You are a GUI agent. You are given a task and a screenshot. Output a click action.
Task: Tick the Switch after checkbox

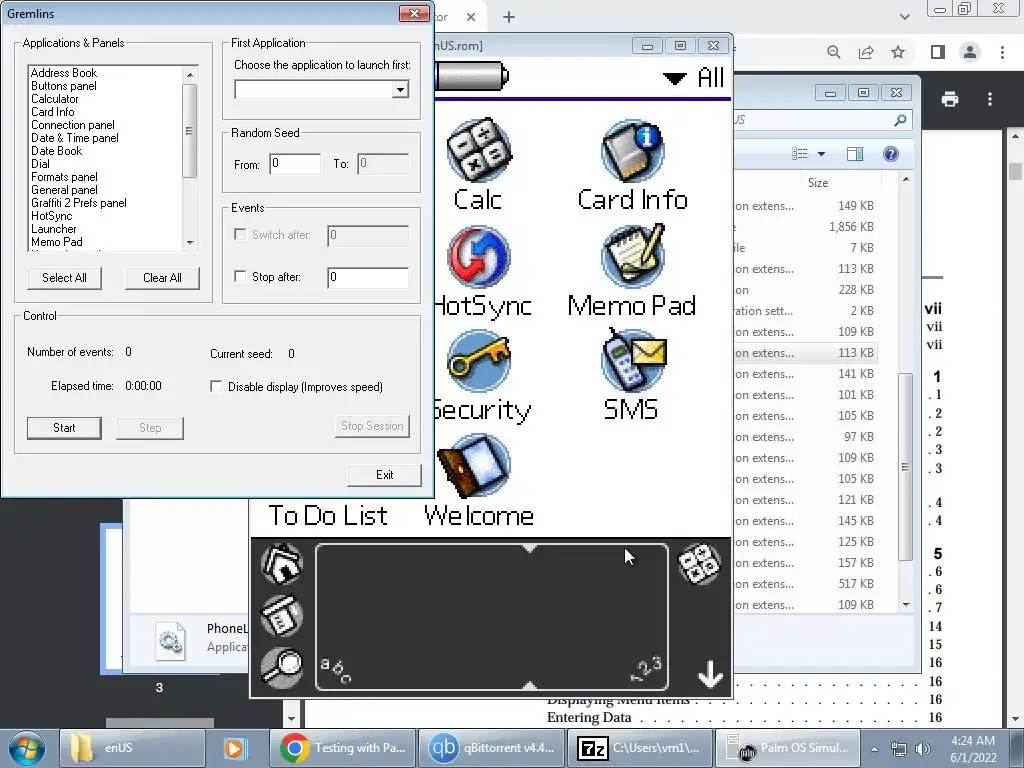(x=240, y=234)
